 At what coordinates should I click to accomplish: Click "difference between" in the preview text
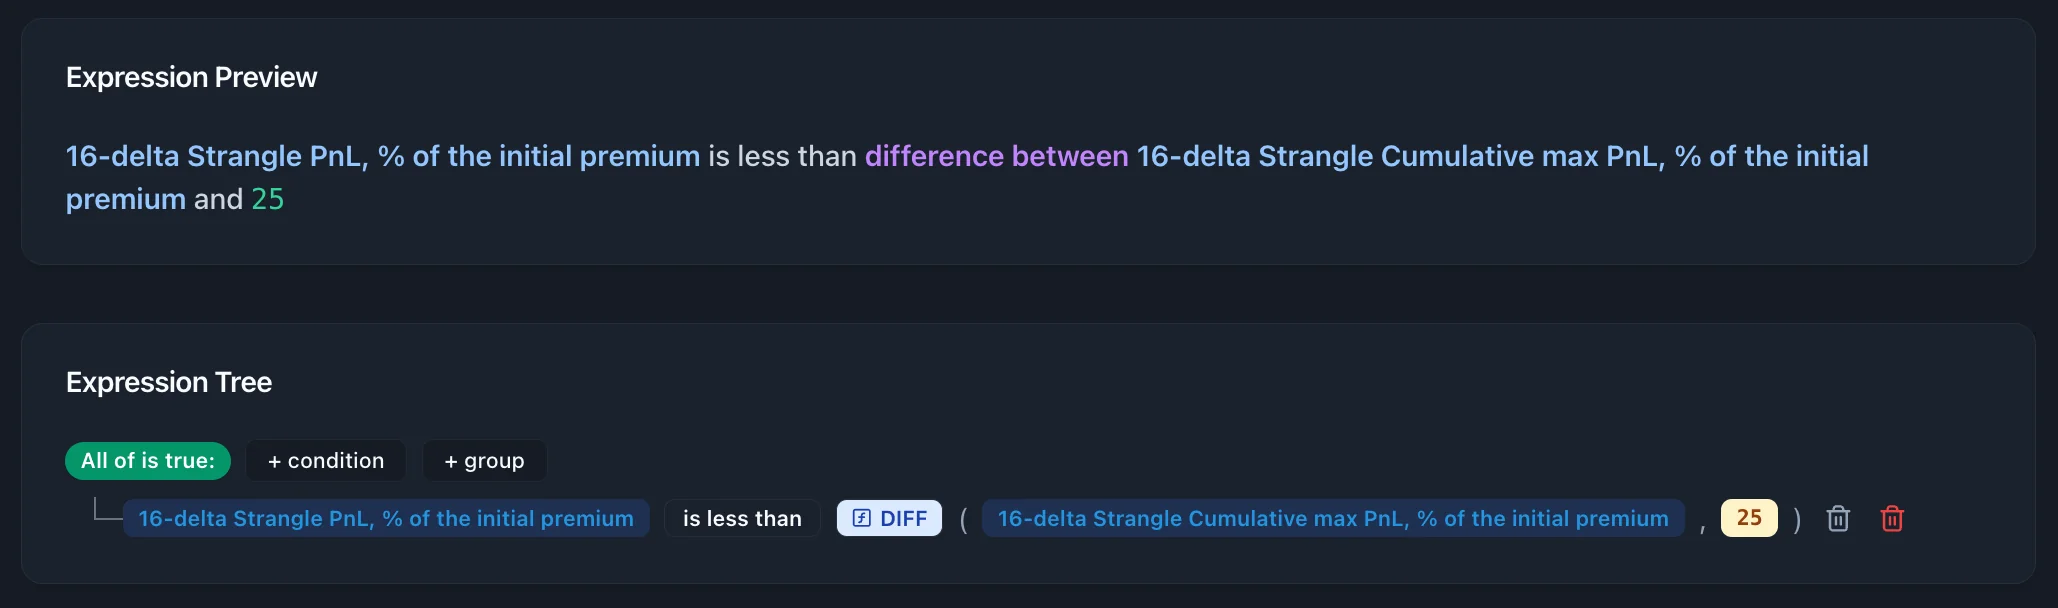(x=996, y=156)
